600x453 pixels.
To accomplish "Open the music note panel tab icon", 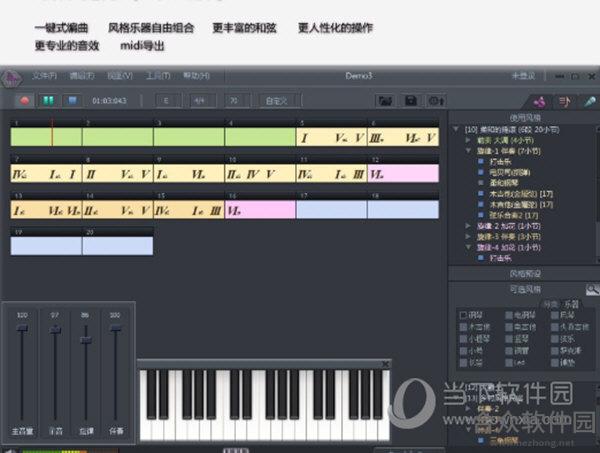I will (x=564, y=102).
